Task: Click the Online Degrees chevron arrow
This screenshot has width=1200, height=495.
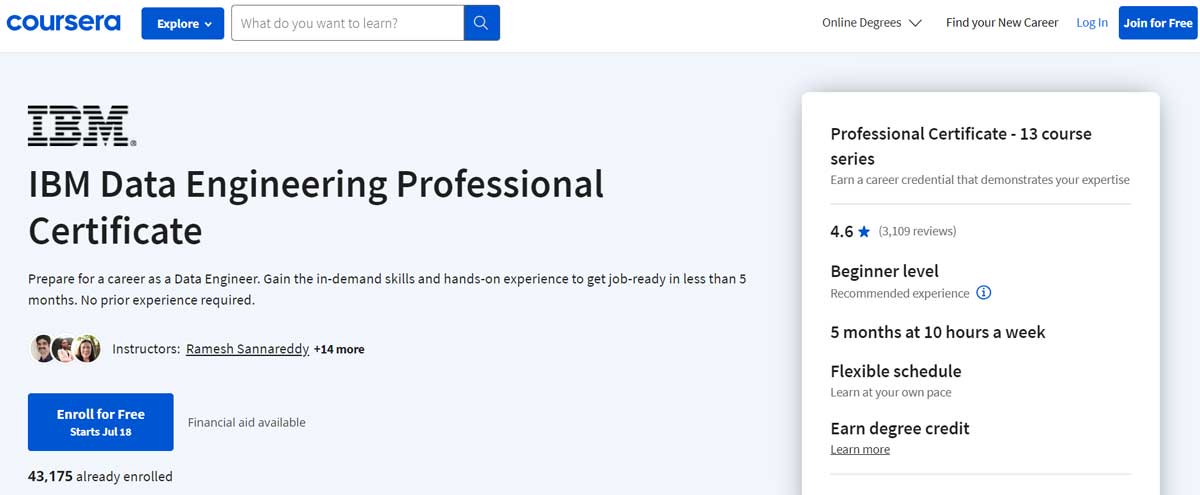Action: pos(914,23)
